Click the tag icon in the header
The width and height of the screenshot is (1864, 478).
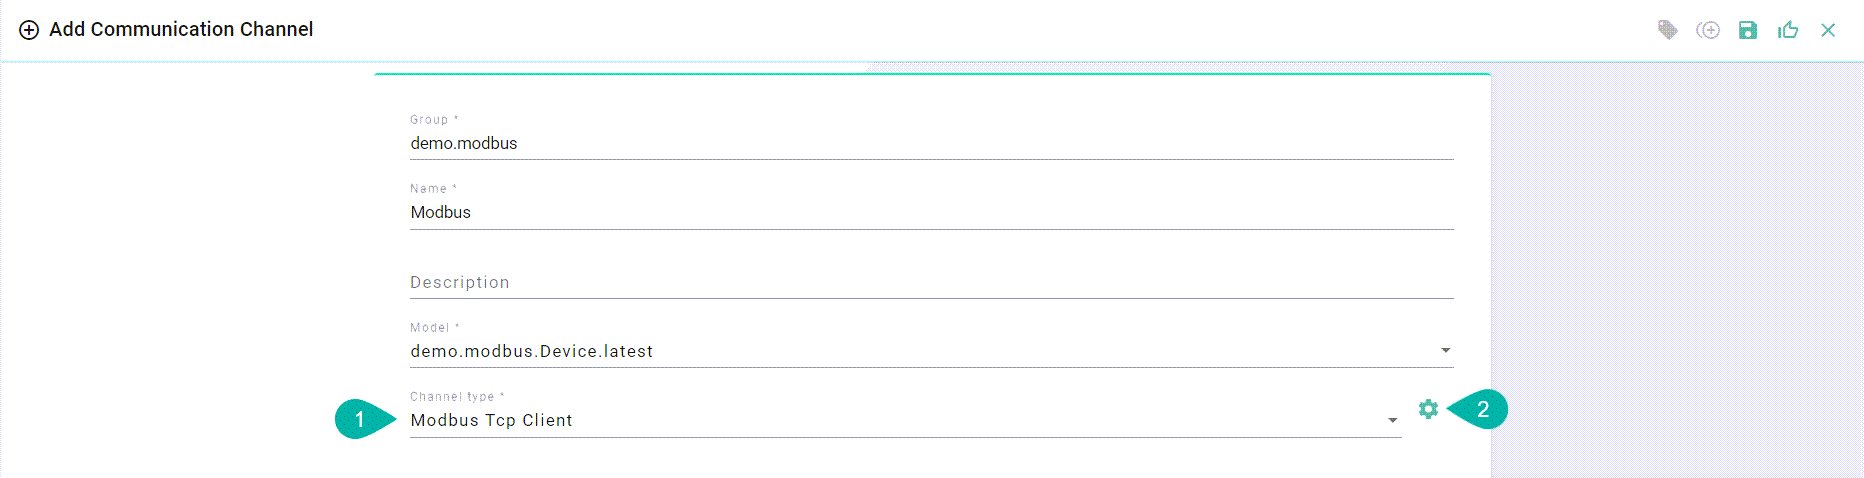(x=1667, y=30)
